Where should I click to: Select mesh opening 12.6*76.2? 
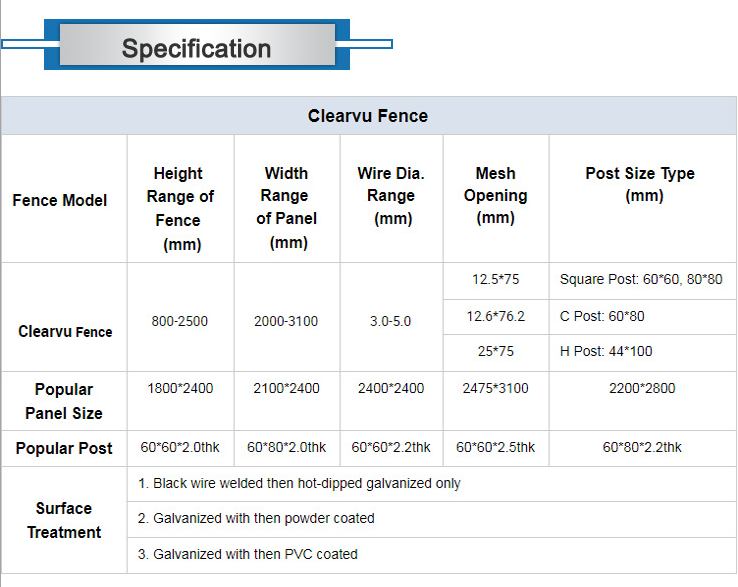coord(496,316)
